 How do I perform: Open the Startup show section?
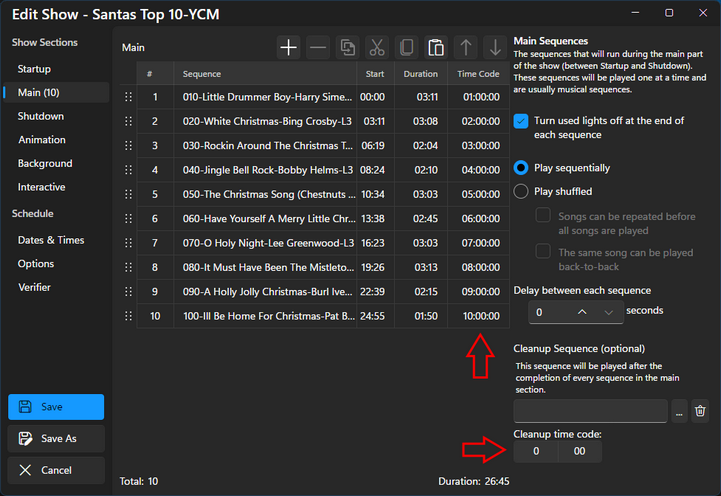tap(34, 69)
